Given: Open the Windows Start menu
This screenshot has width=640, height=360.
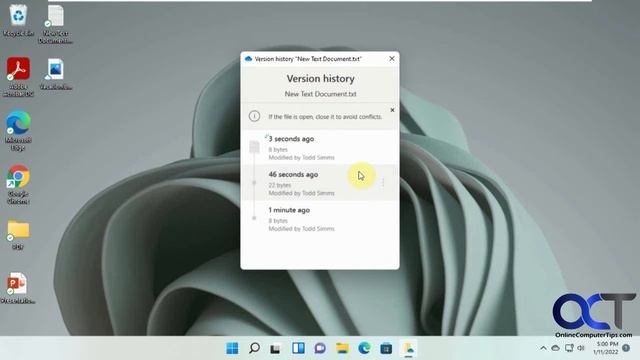Looking at the screenshot, I should [x=232, y=348].
